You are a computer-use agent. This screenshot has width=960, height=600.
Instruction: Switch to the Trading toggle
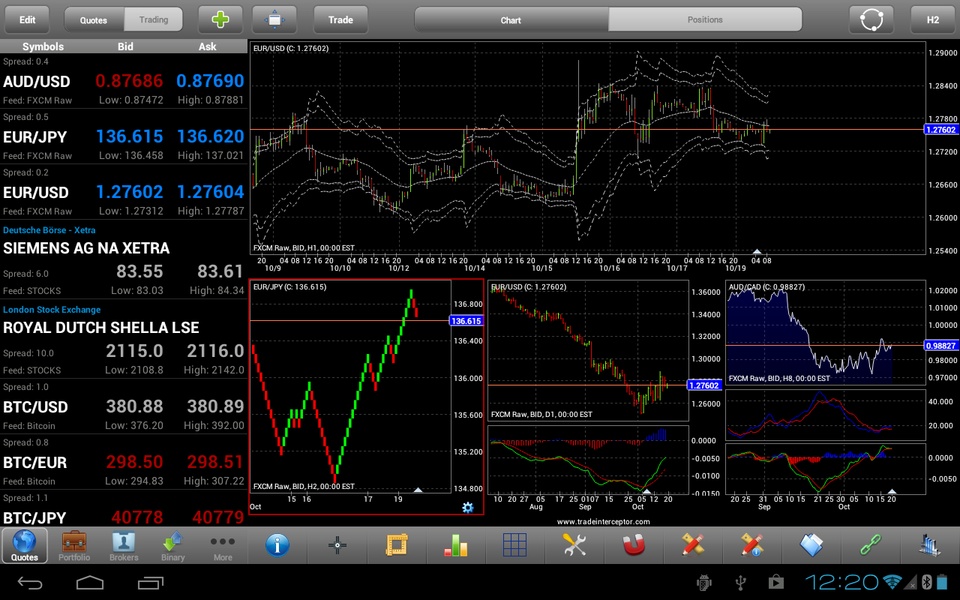pos(153,20)
